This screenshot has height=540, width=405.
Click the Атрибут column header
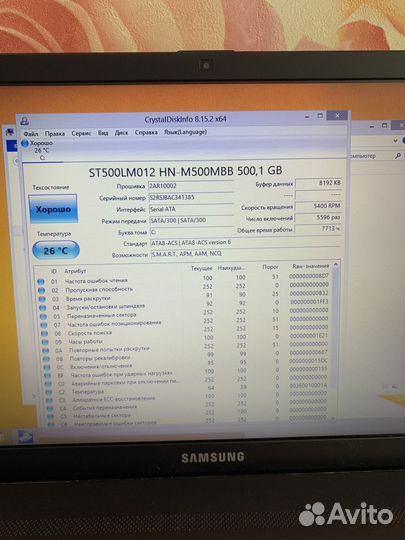[75, 271]
